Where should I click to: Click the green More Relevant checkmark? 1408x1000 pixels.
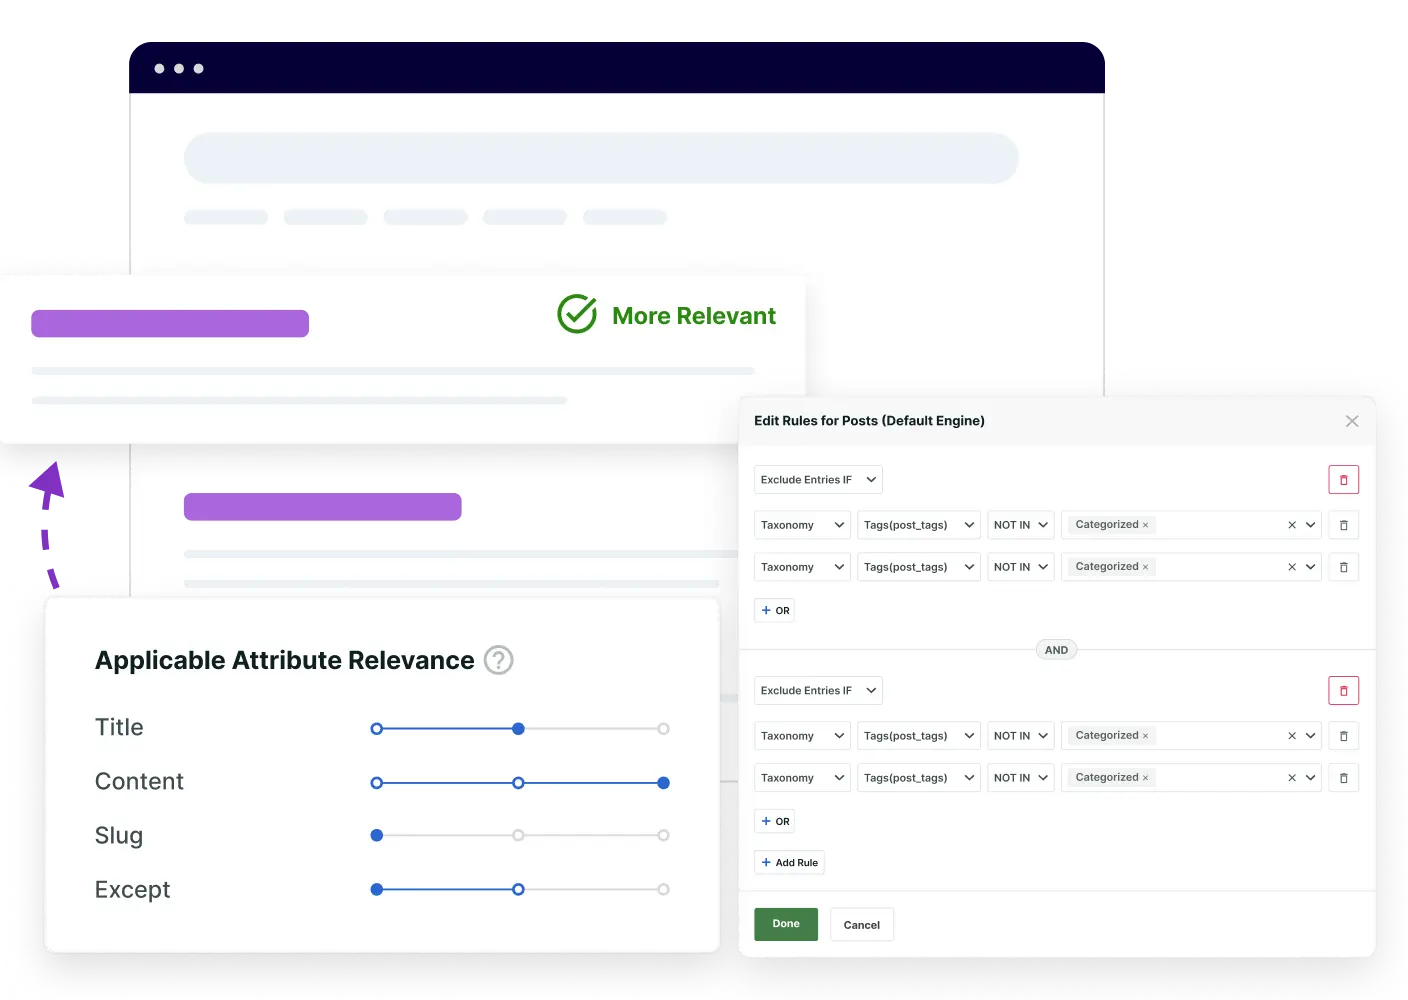pos(576,314)
